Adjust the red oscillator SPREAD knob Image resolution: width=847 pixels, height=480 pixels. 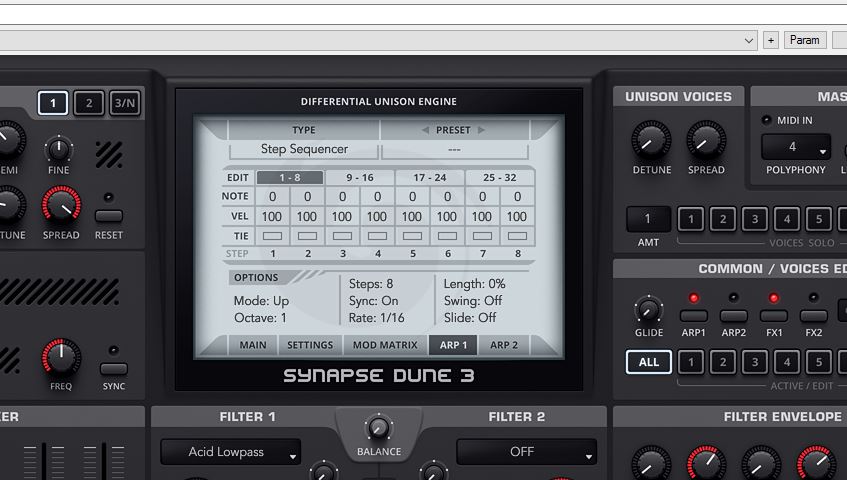62,205
